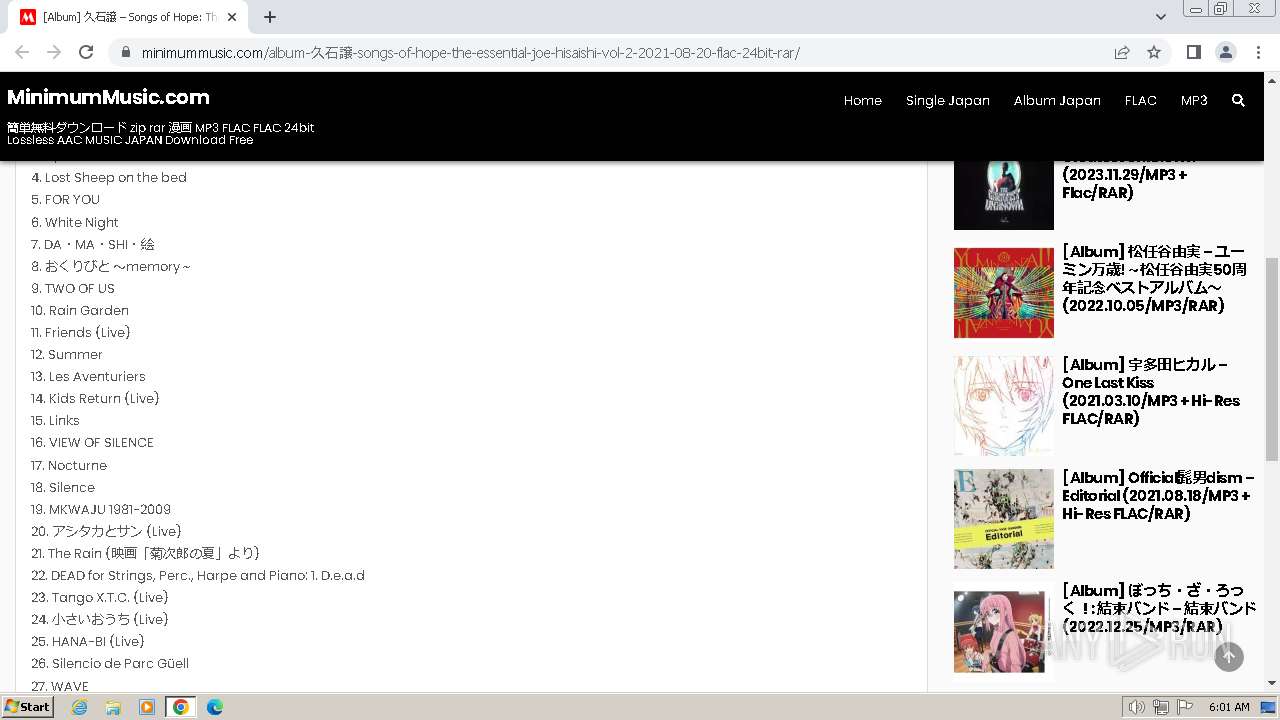The height and width of the screenshot is (720, 1280).
Task: Open the Official髭男dism Editorial album link
Action: [x=1158, y=496]
